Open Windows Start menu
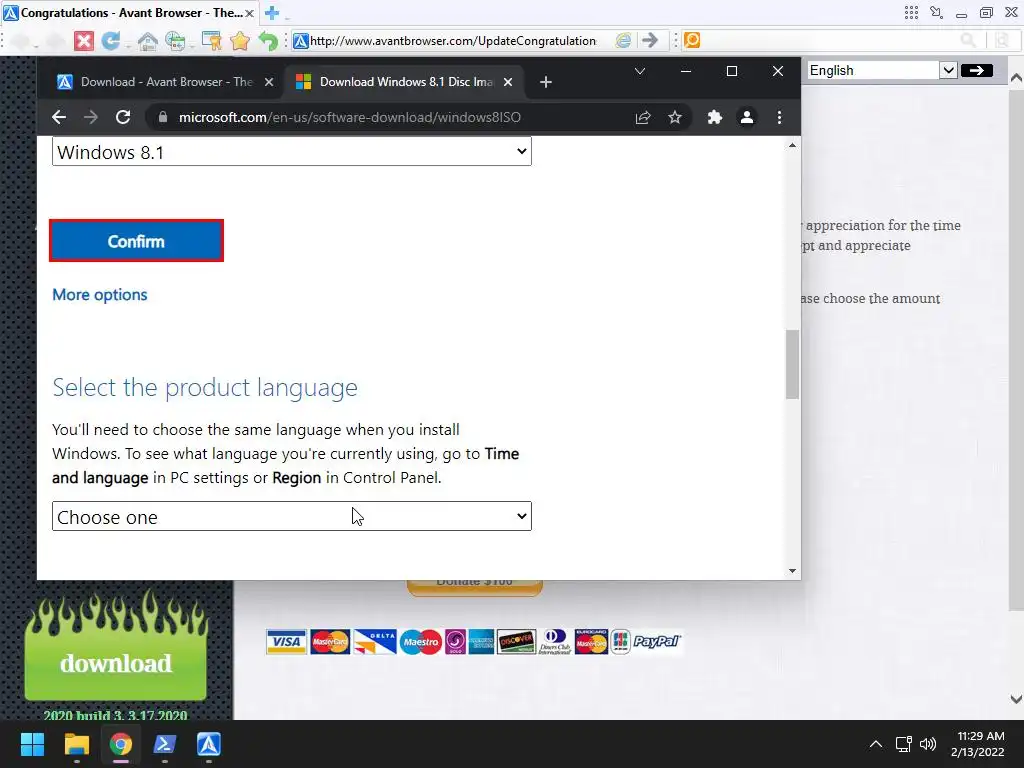 (x=32, y=744)
